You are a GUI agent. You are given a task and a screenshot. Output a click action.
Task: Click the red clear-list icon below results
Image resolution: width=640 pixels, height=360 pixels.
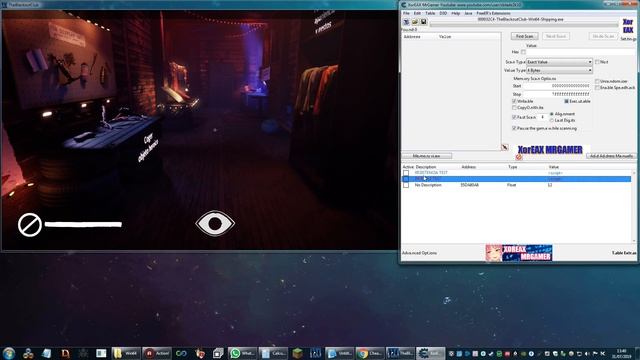(x=519, y=157)
